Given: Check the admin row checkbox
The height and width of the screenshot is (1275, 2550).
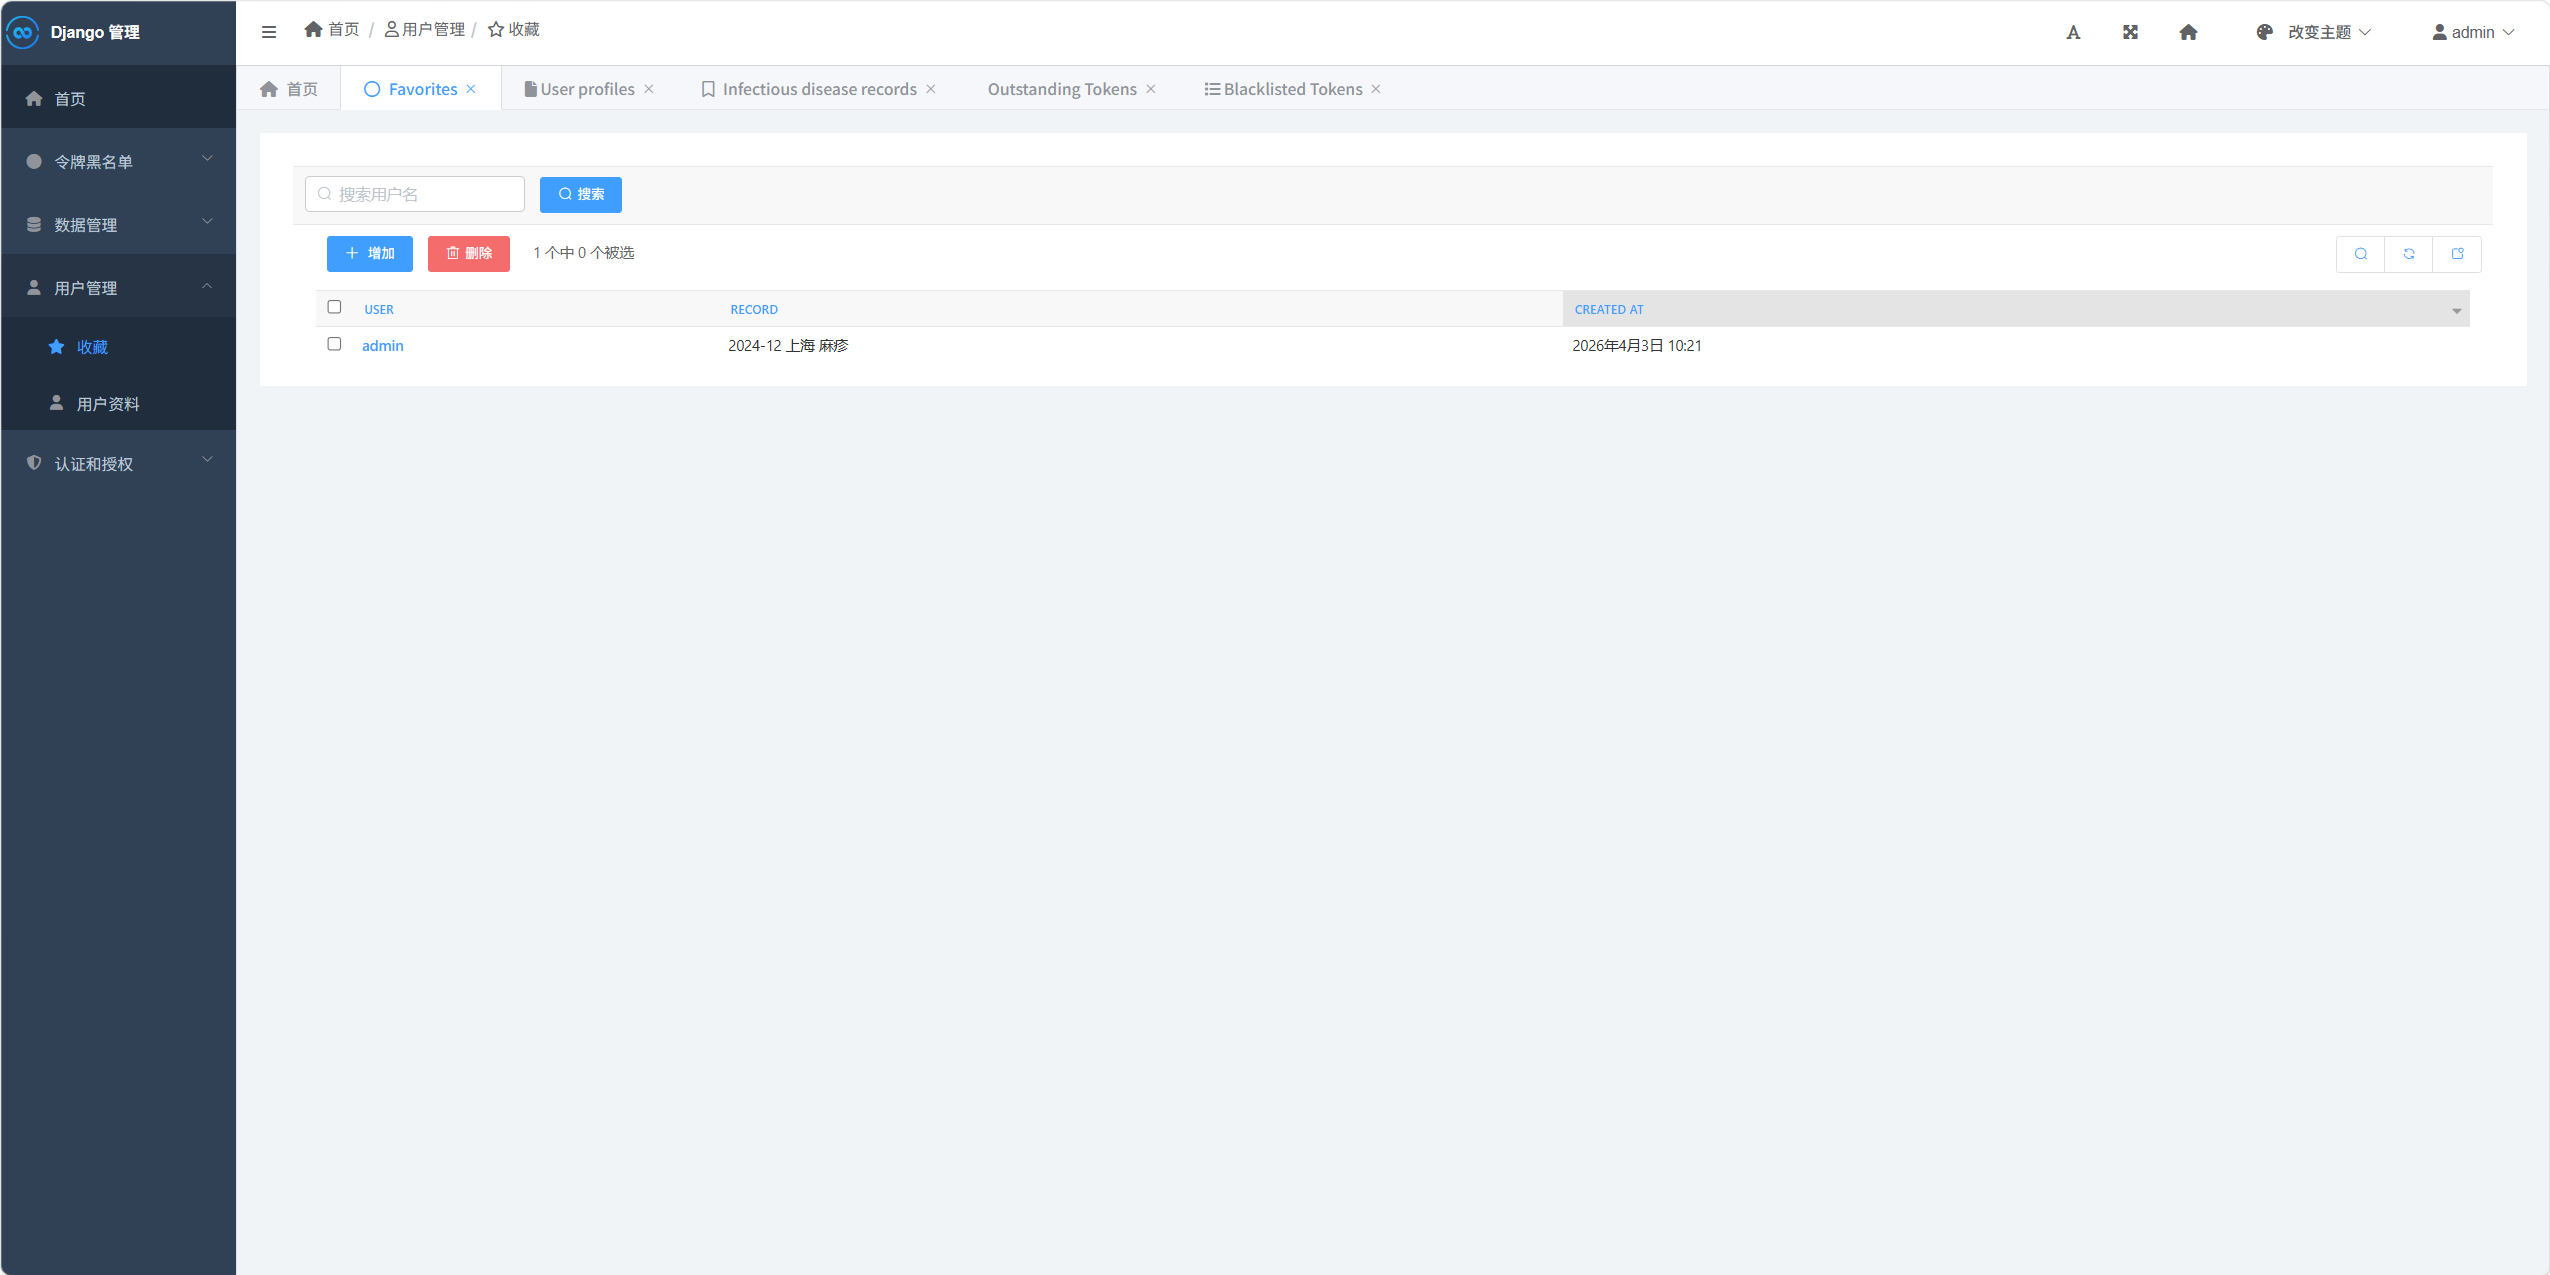Looking at the screenshot, I should pos(334,344).
